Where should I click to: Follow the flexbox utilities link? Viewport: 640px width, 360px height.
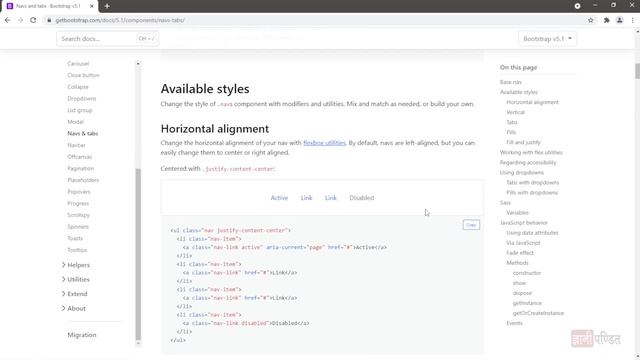[x=324, y=143]
